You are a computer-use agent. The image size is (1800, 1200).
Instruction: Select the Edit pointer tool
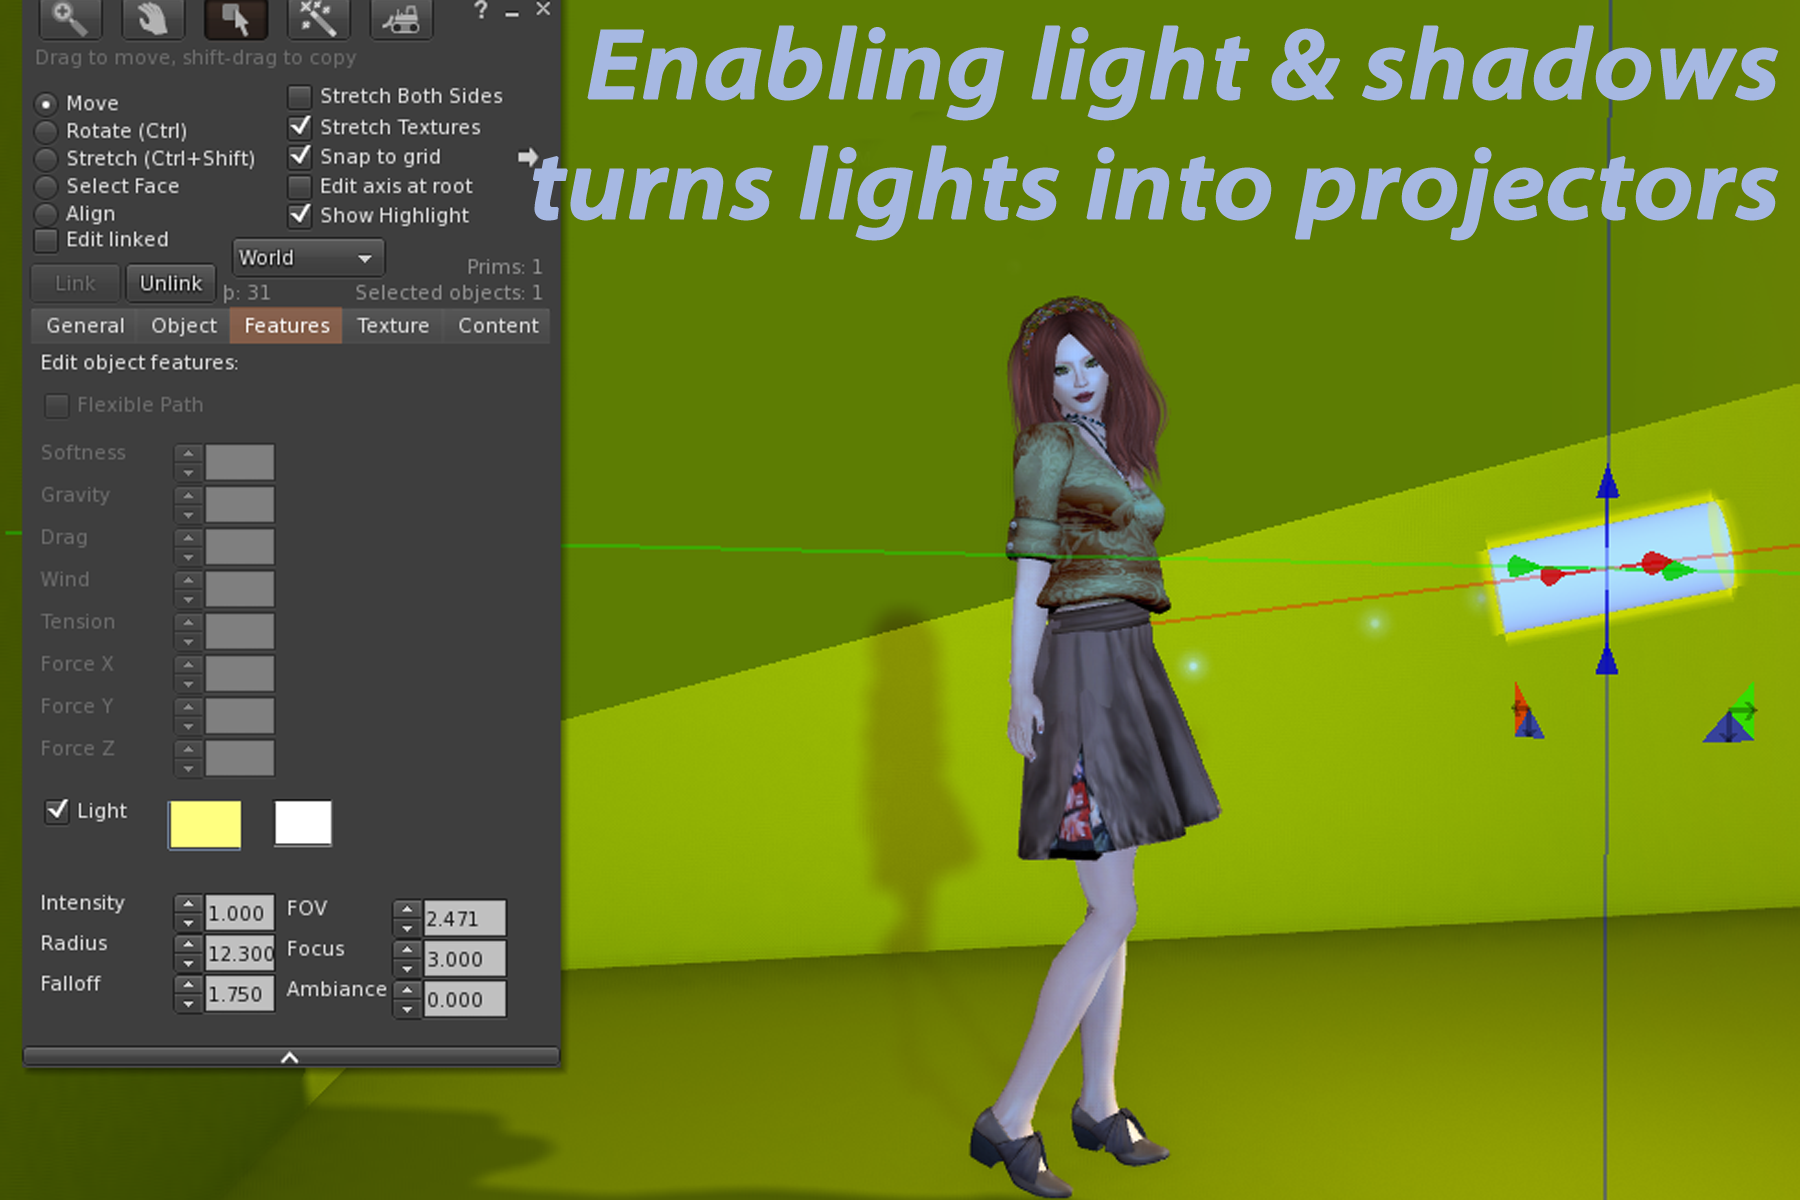235,18
